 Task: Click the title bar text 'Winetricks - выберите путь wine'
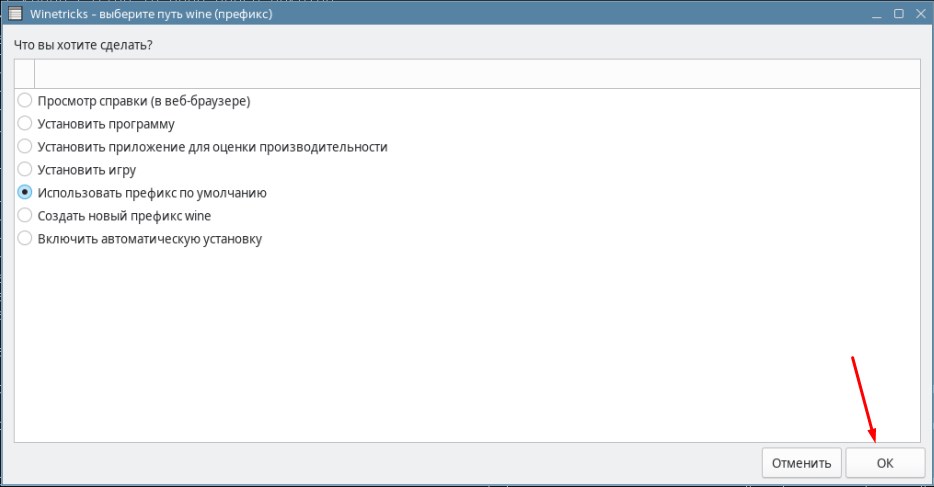pos(122,14)
